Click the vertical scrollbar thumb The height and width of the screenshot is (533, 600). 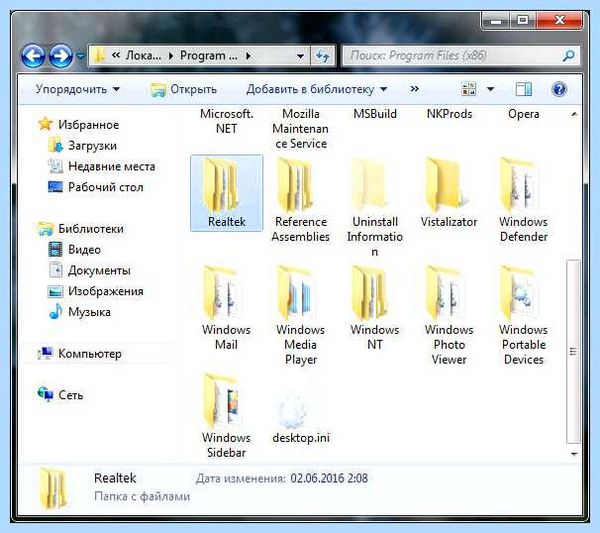tap(573, 351)
